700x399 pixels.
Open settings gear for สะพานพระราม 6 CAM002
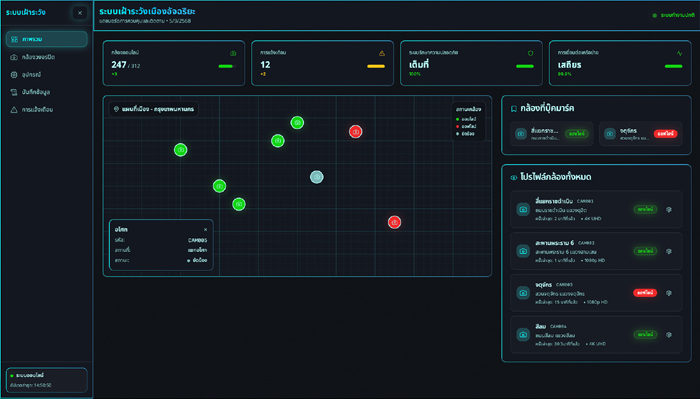click(x=669, y=251)
